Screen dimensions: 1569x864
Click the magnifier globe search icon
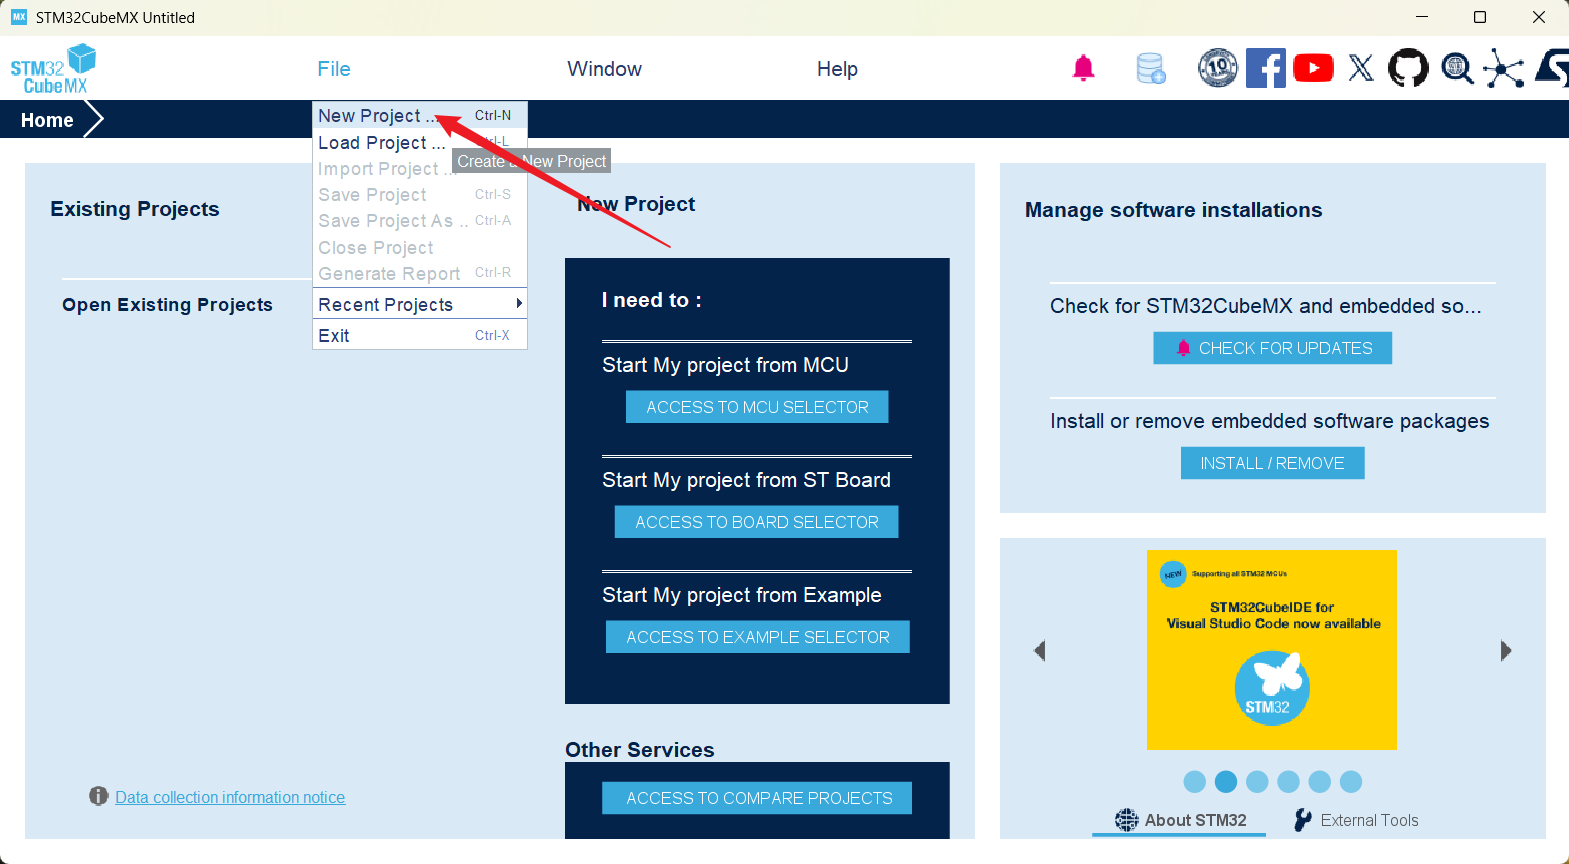tap(1457, 68)
